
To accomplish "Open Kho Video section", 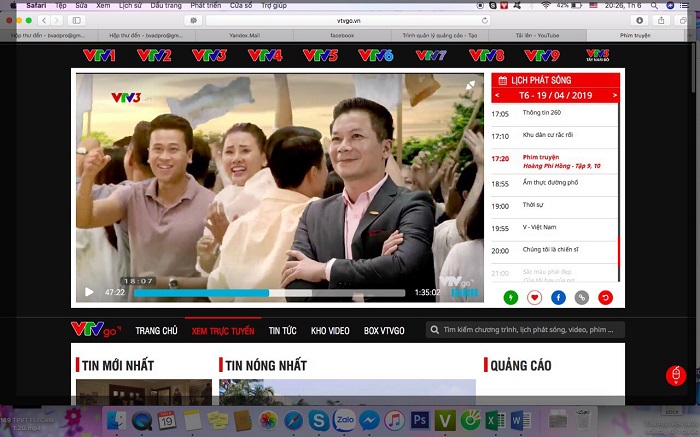I will pos(330,331).
